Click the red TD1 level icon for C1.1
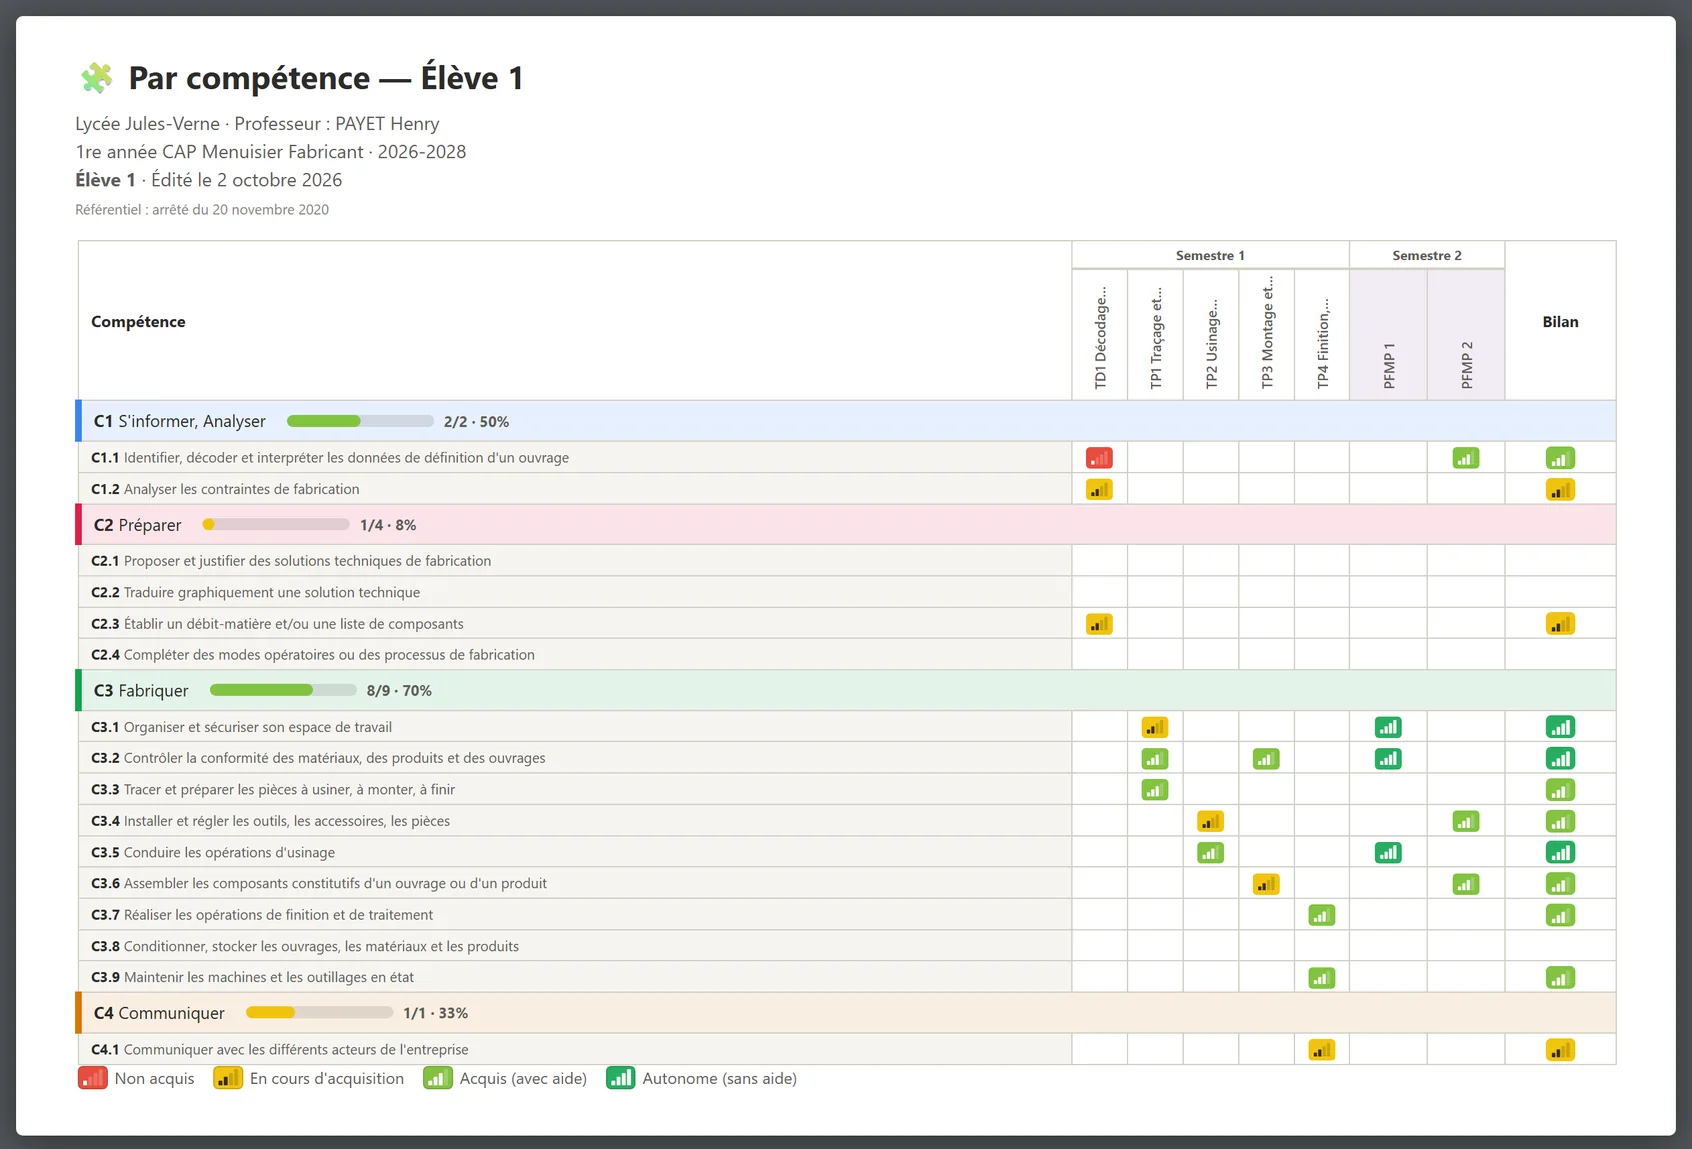1692x1149 pixels. pos(1099,458)
